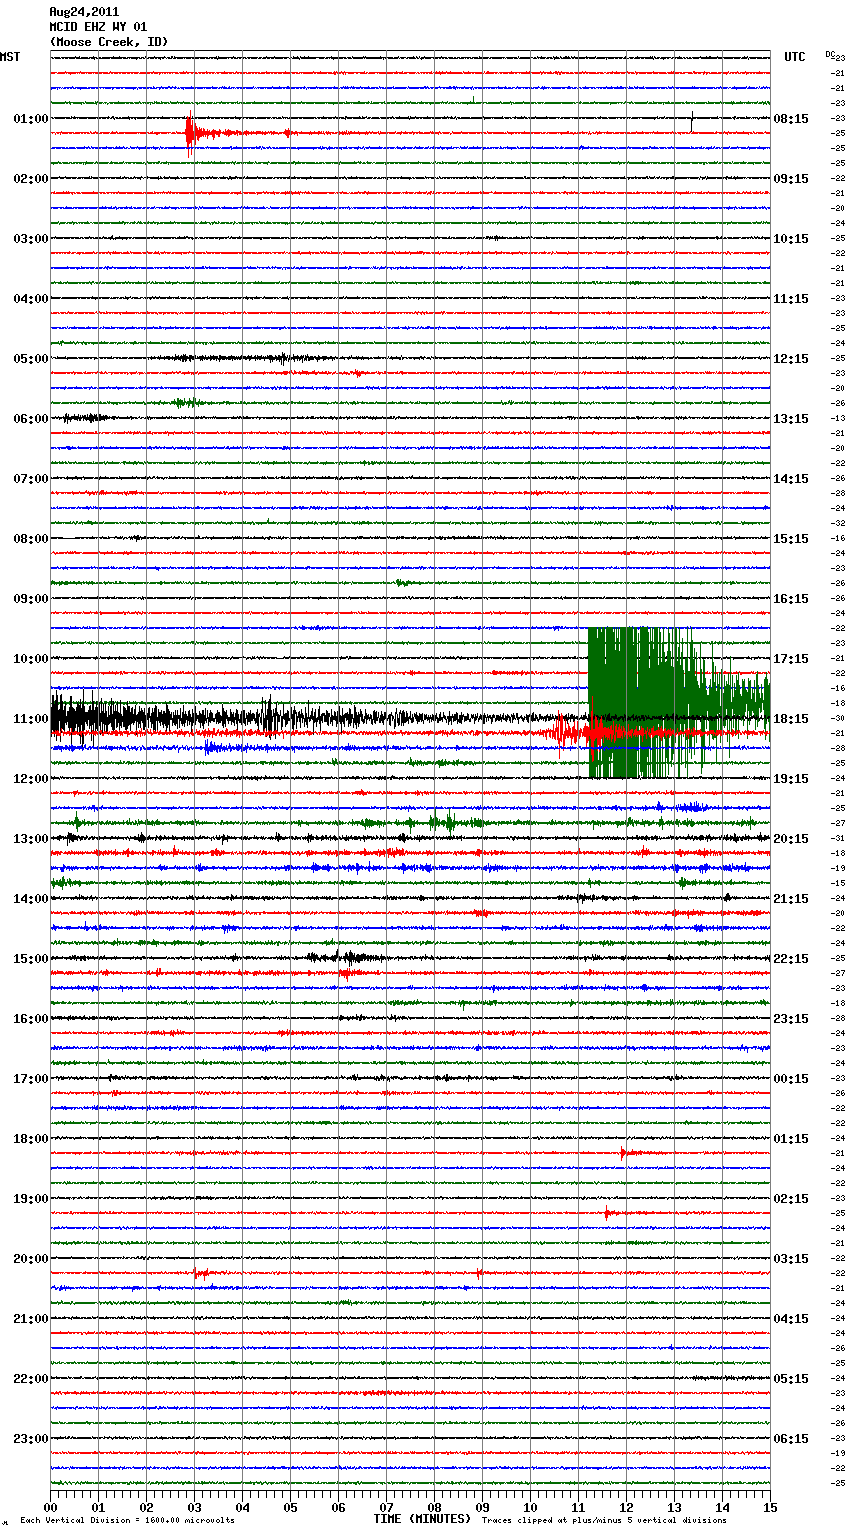Click the 11:15 UTC time label

791,299
